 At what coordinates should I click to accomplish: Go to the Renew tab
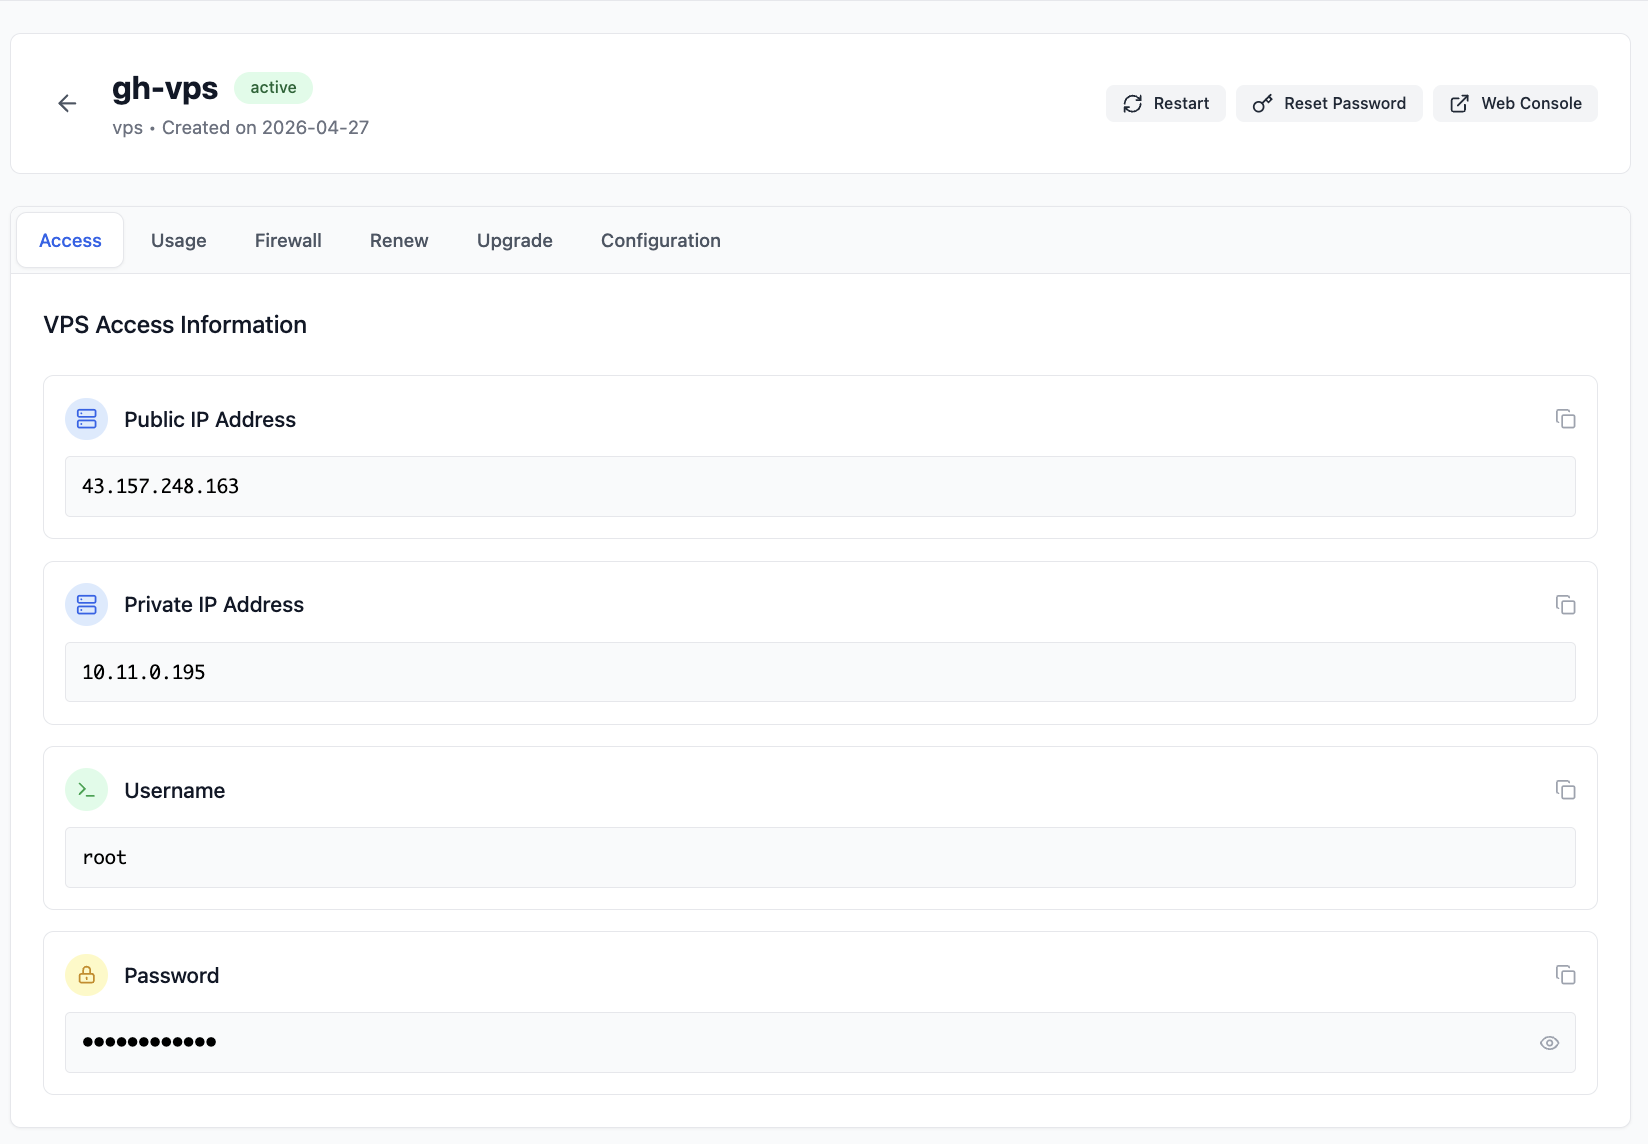[x=399, y=241]
